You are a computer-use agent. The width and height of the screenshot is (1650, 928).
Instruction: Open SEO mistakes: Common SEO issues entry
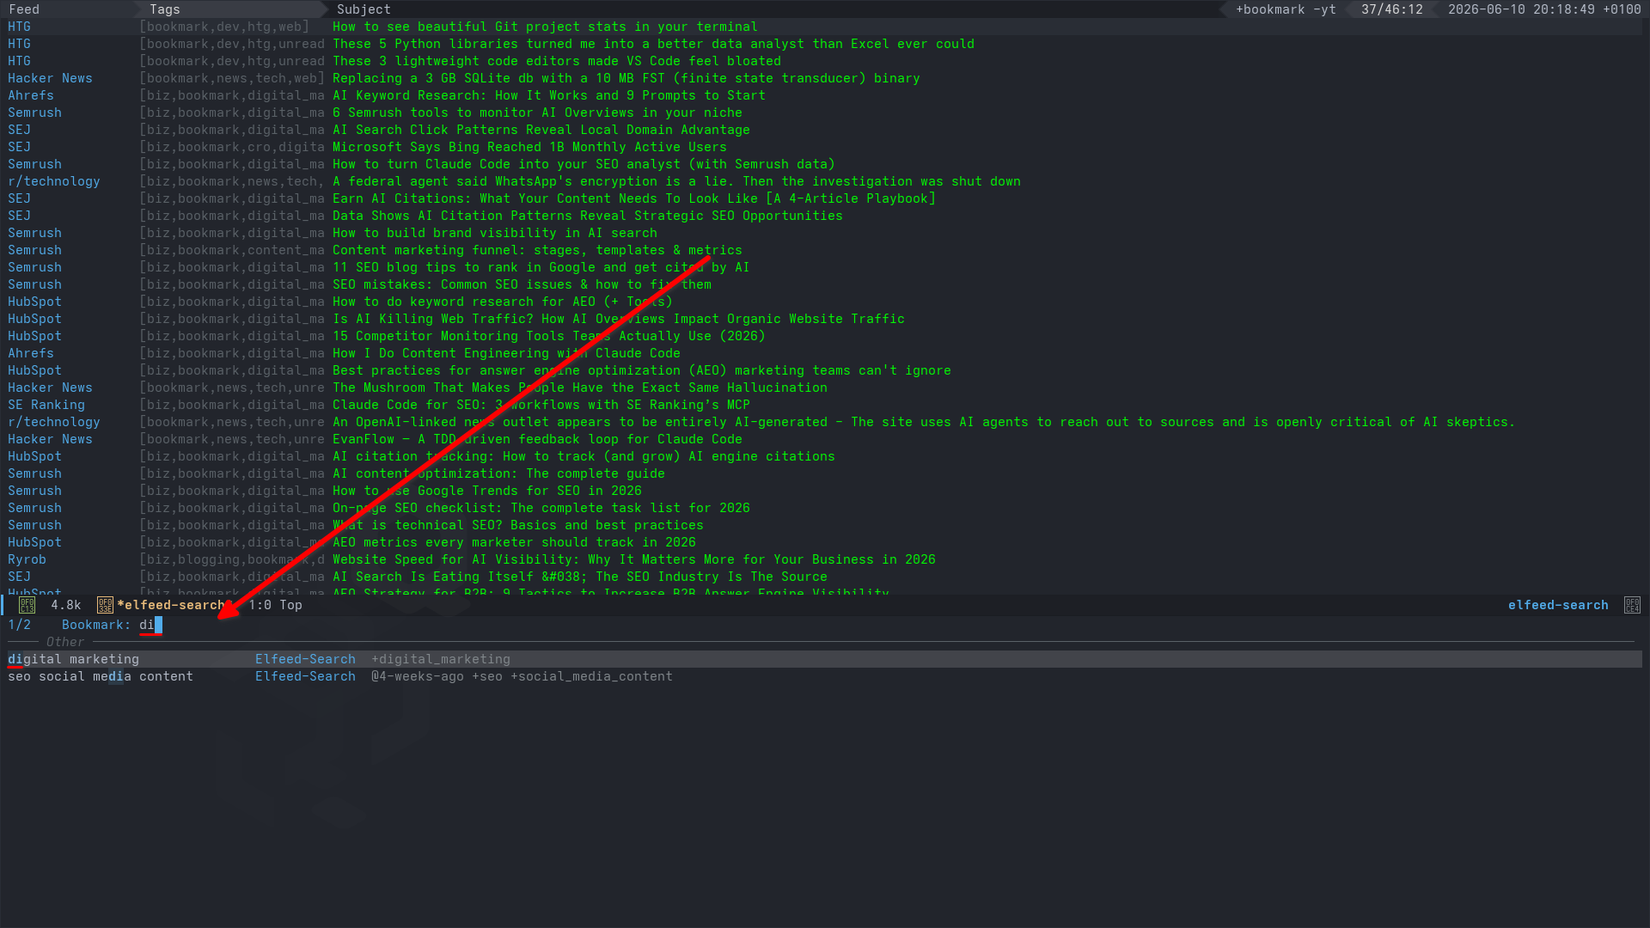pos(522,285)
